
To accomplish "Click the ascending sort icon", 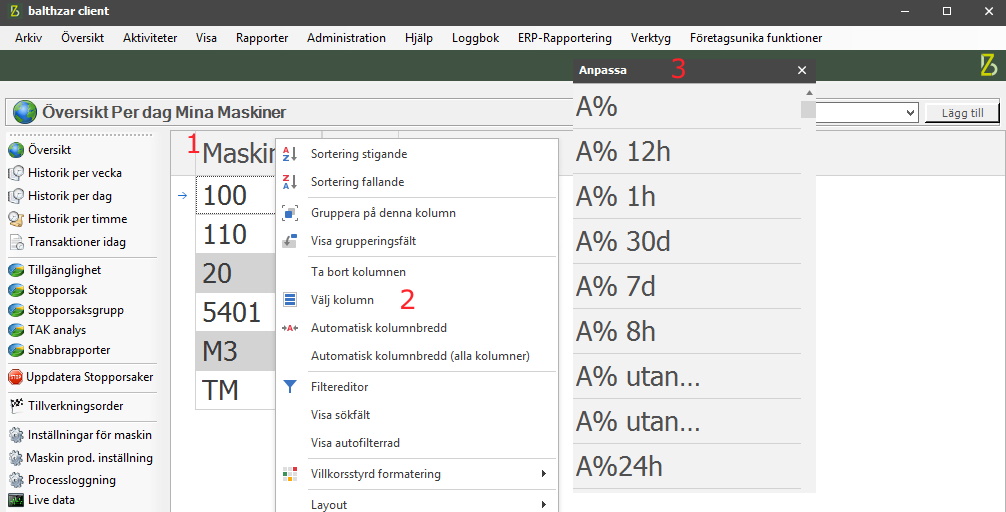I will pos(290,154).
